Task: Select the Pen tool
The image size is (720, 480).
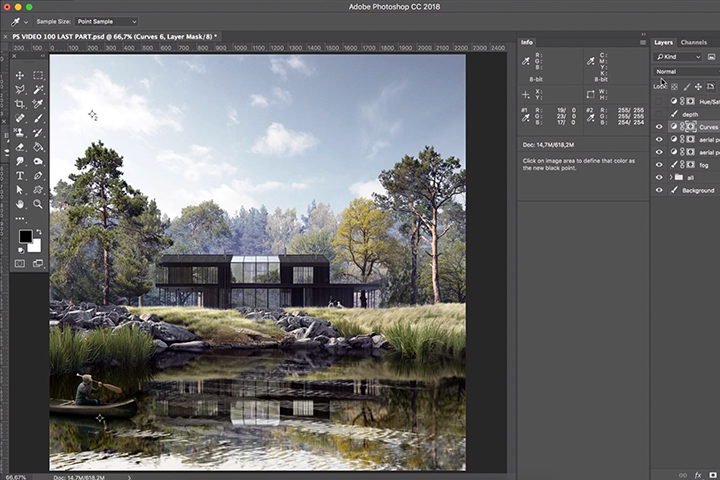Action: tap(38, 175)
